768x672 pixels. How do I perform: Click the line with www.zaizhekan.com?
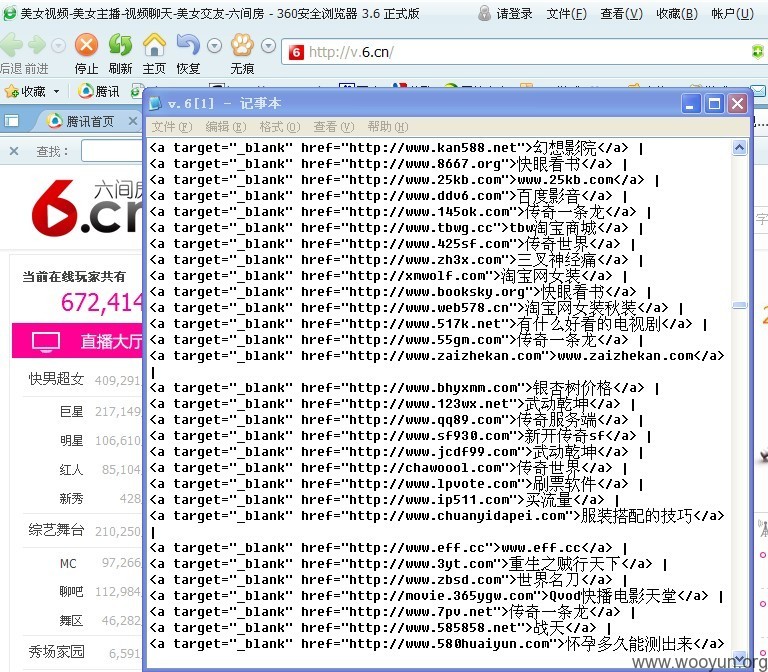click(437, 356)
